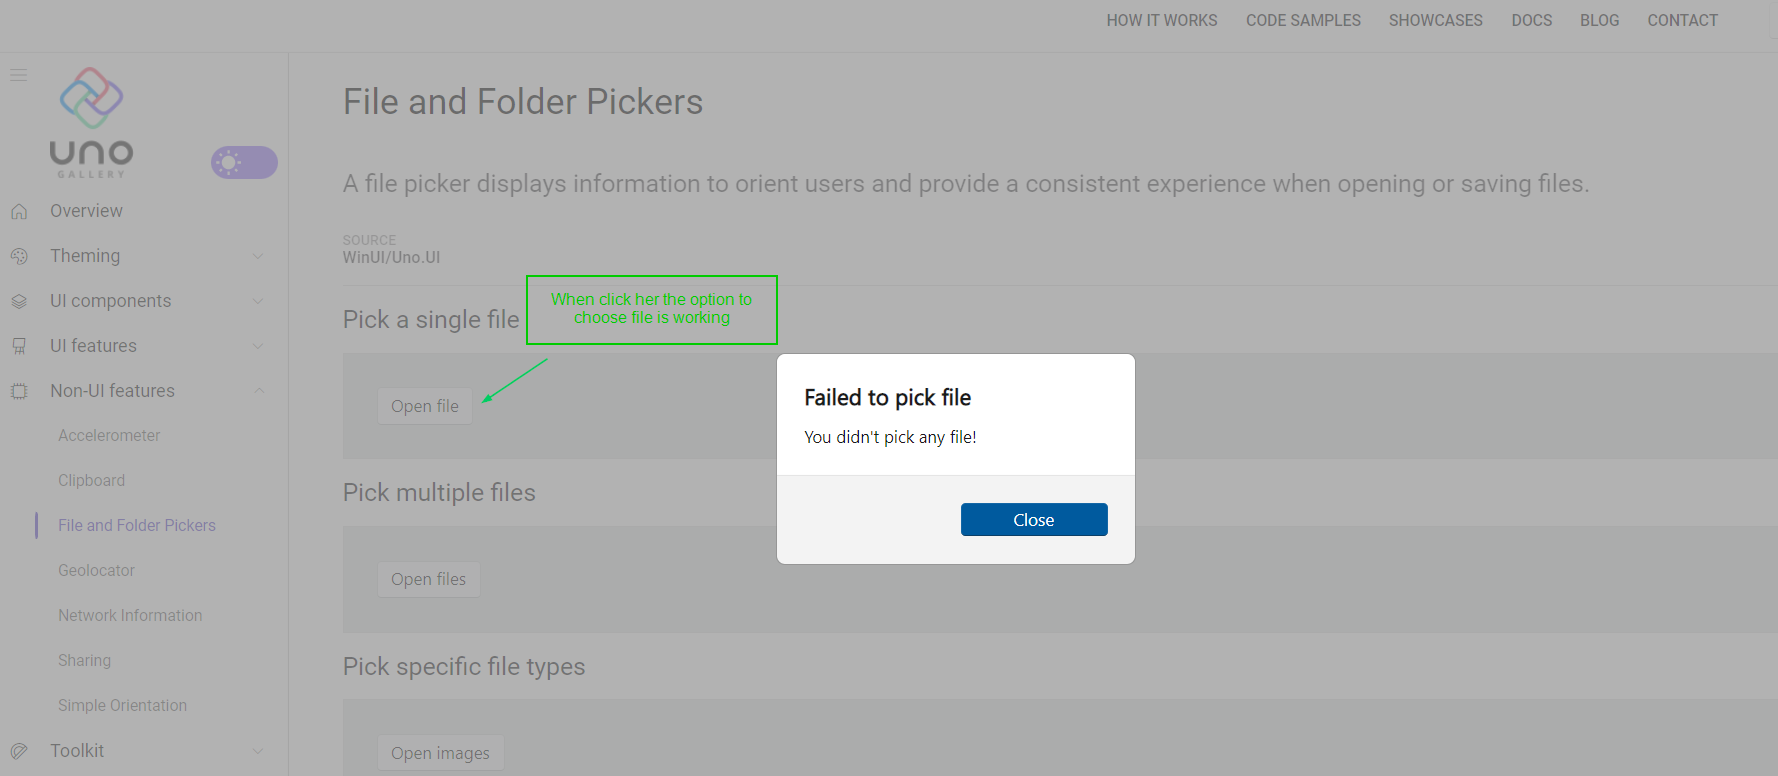Click the UI features easel icon
1778x776 pixels.
20,345
